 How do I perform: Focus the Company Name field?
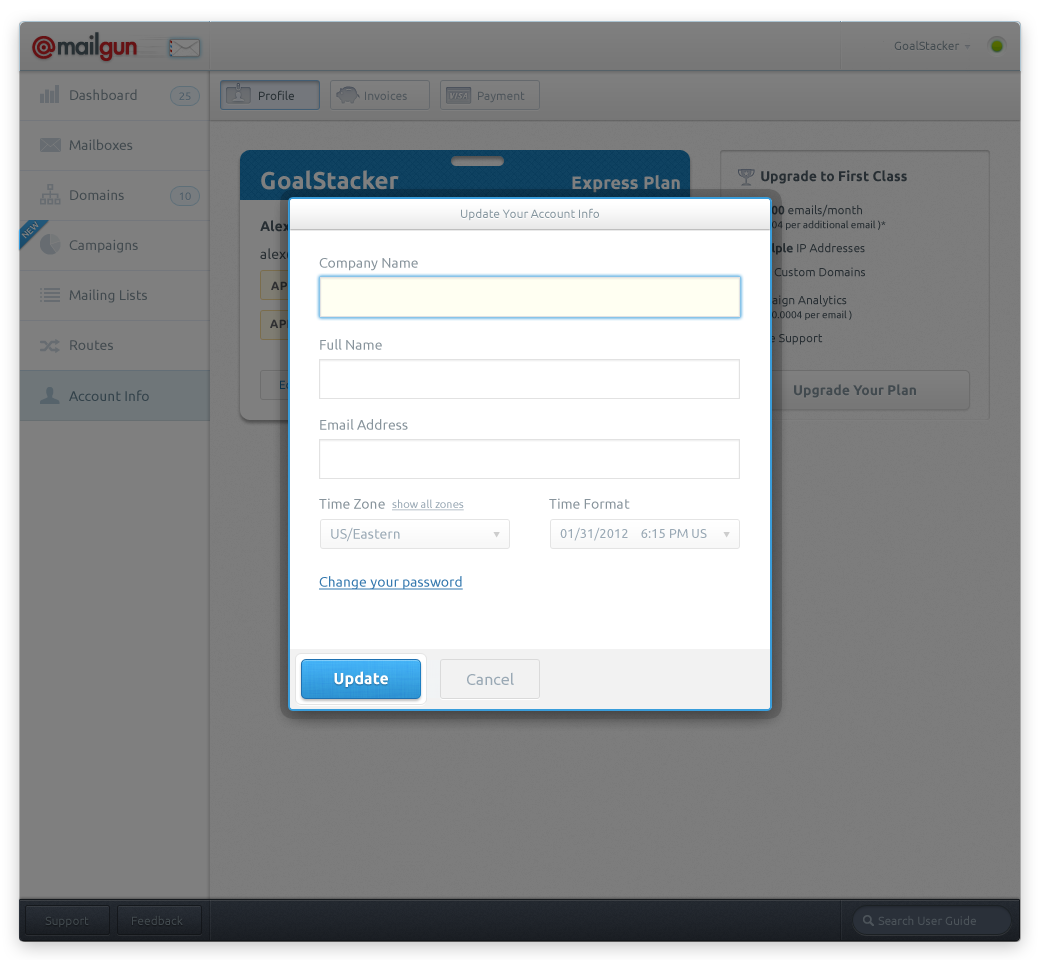coord(529,297)
